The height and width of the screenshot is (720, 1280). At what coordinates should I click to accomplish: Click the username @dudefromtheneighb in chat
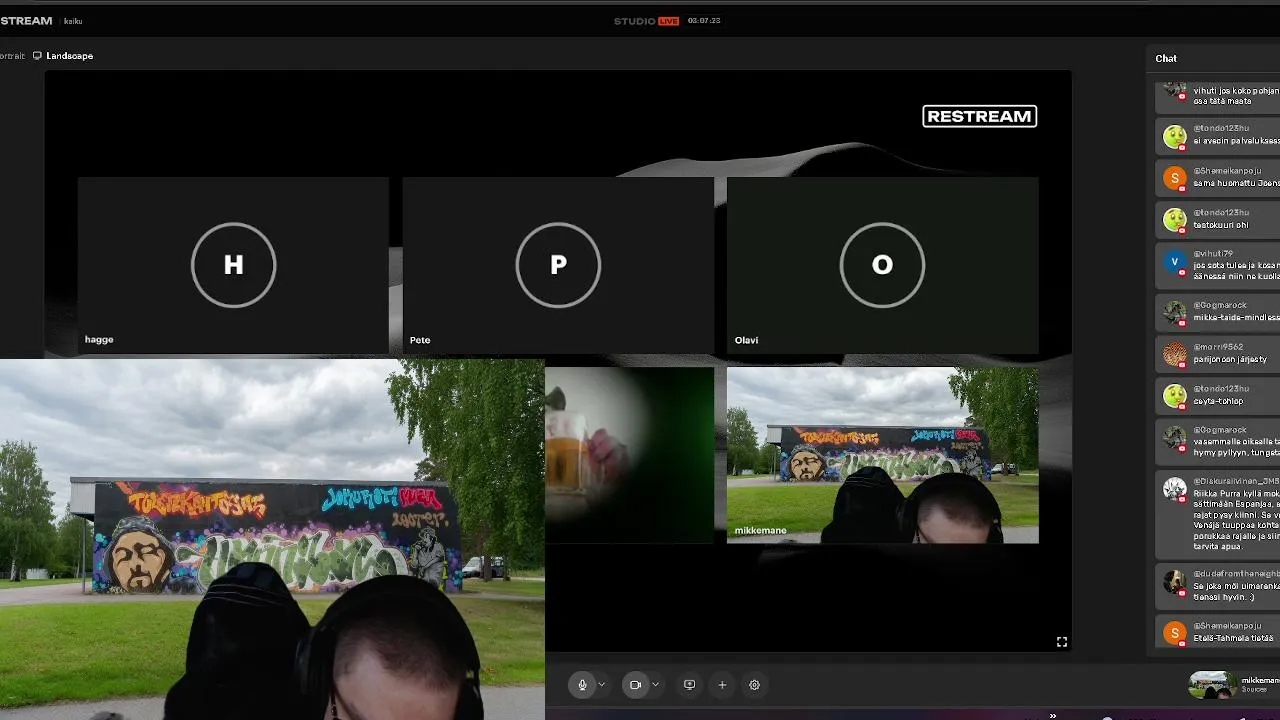pos(1236,573)
